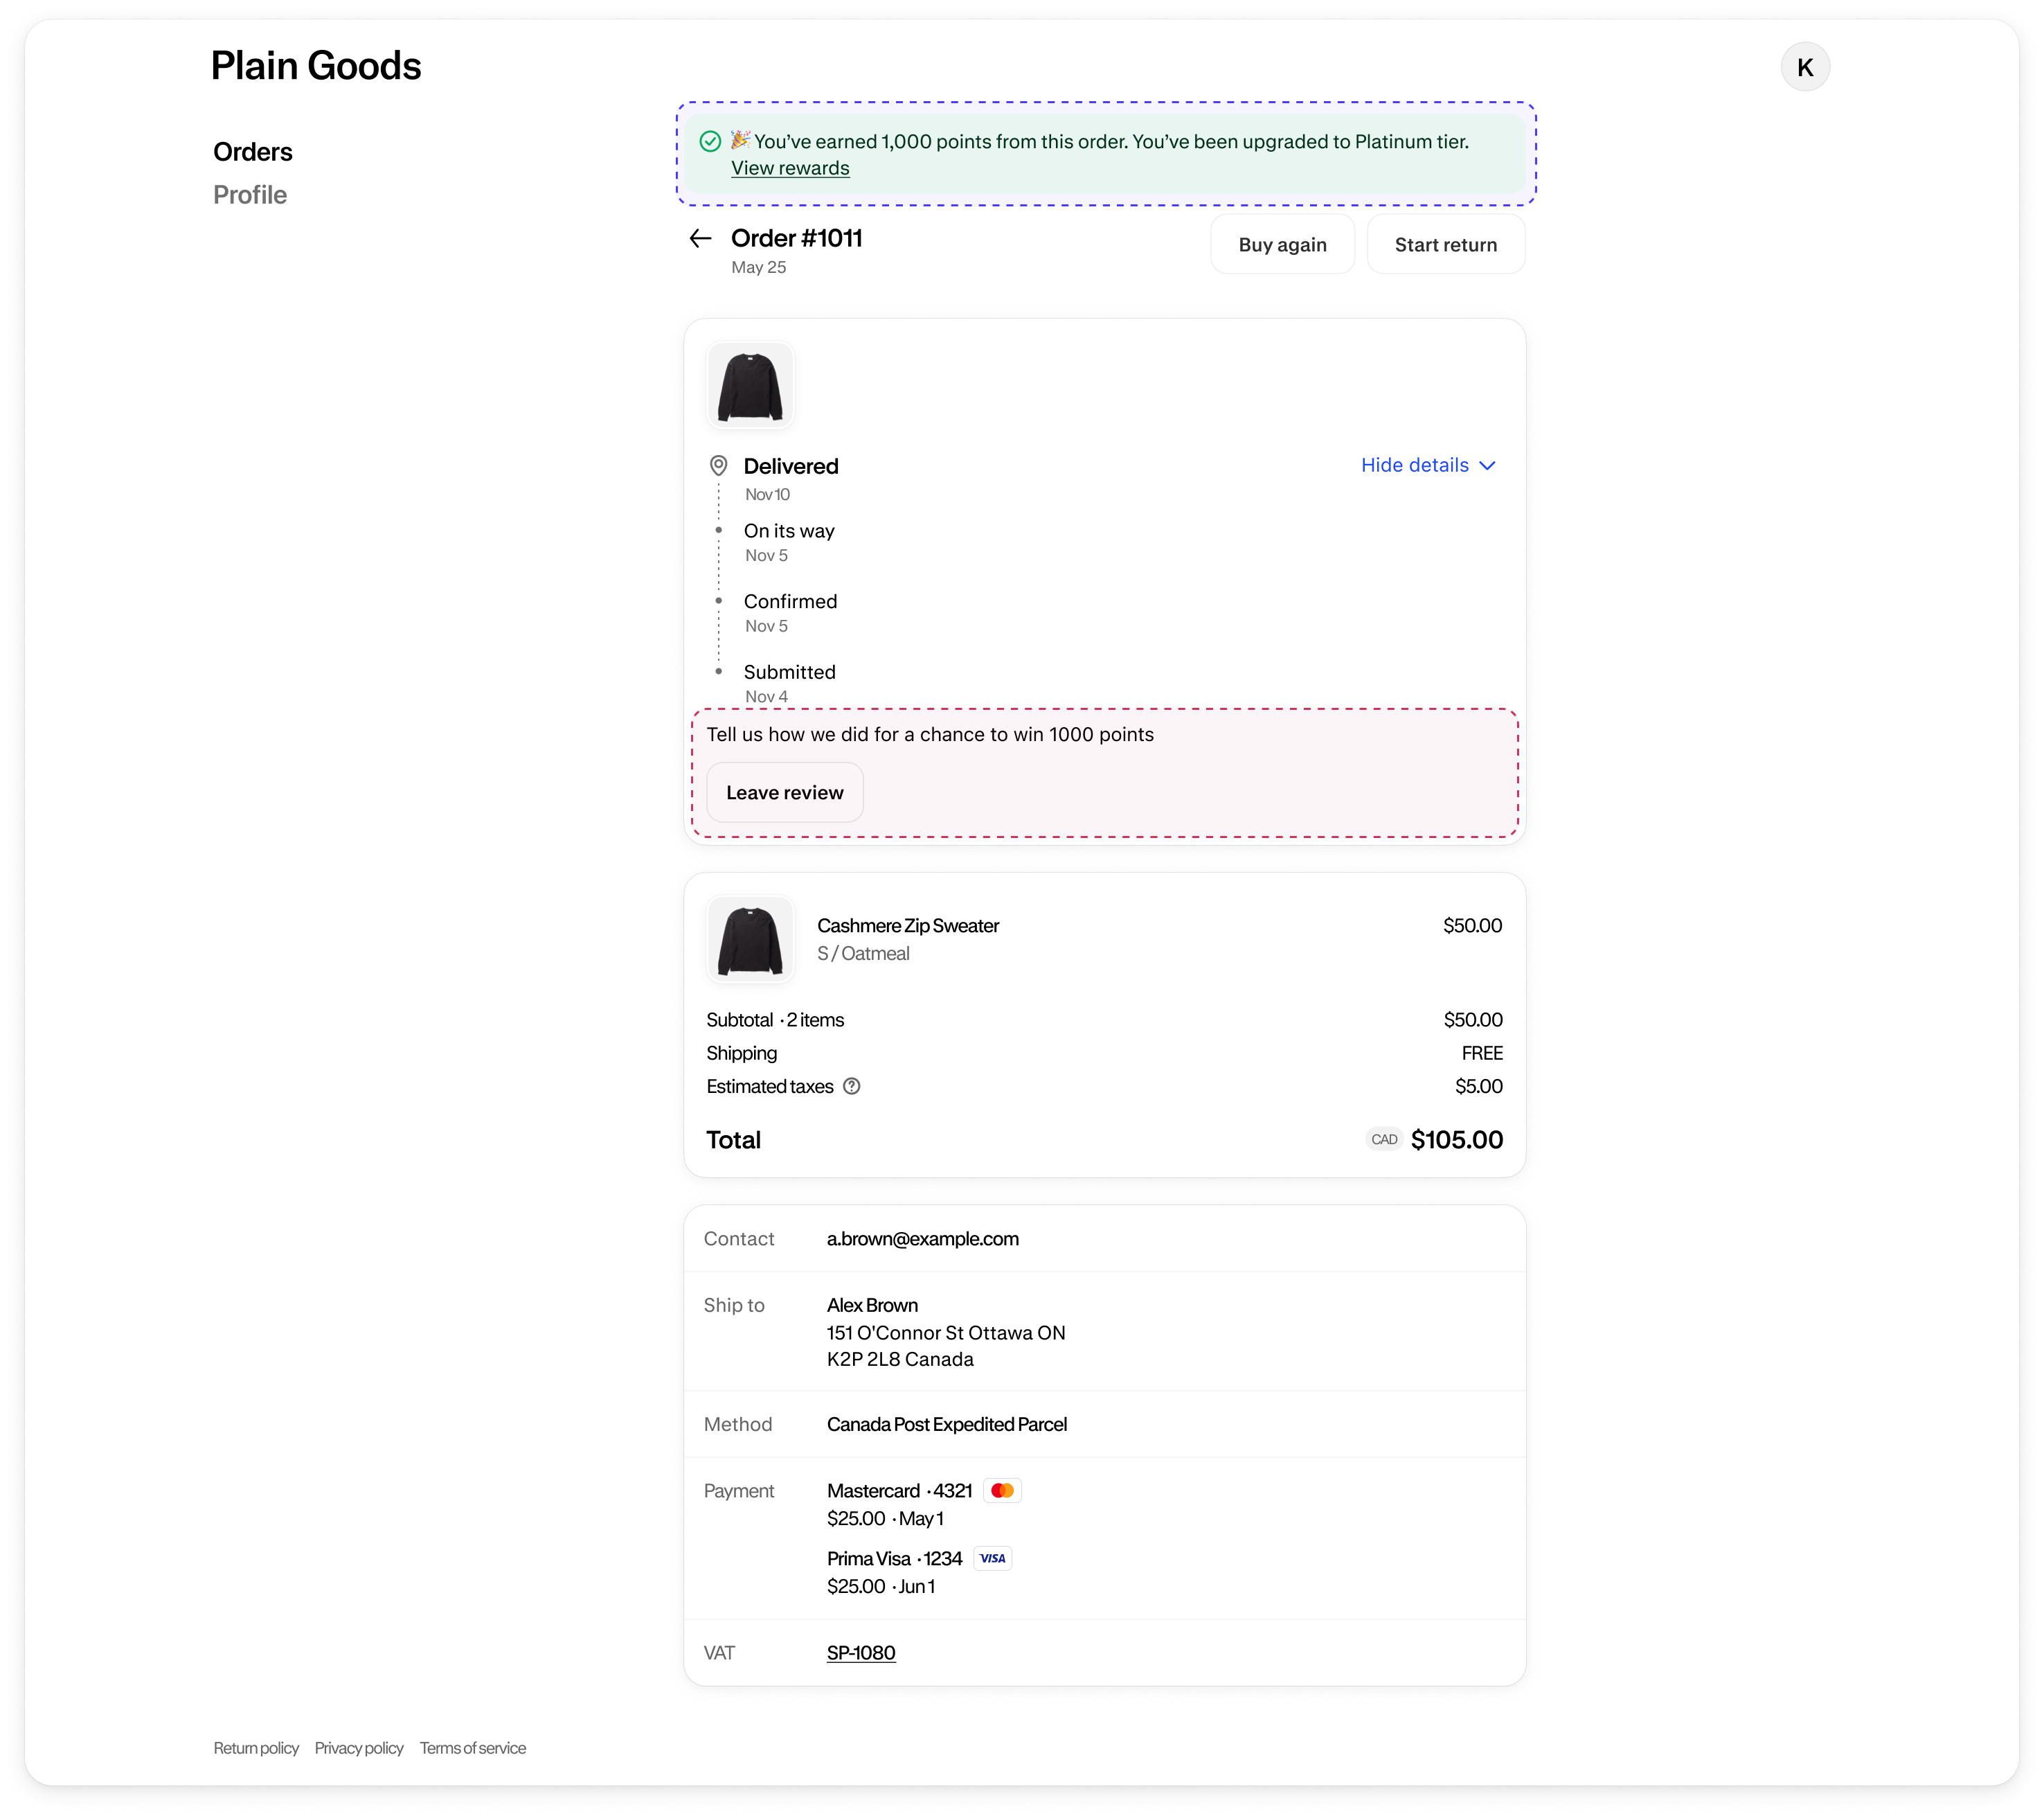Click the $25.00 · Jun 1 payment detail

(x=881, y=1587)
